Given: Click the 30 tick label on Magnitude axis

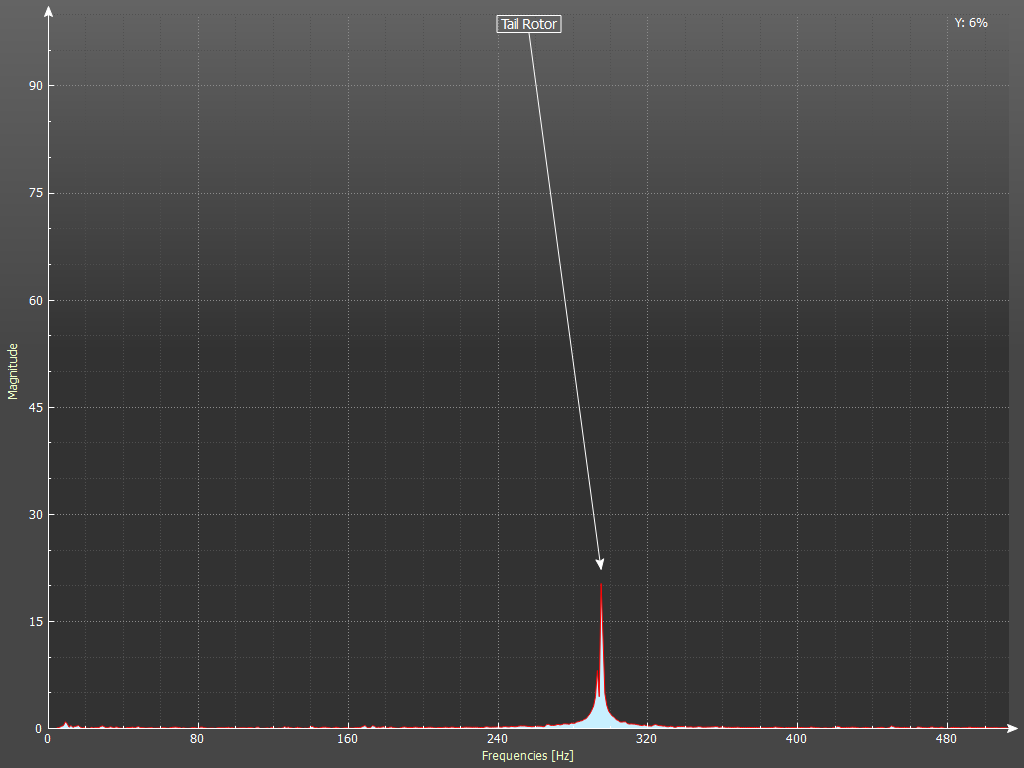Looking at the screenshot, I should click(35, 514).
